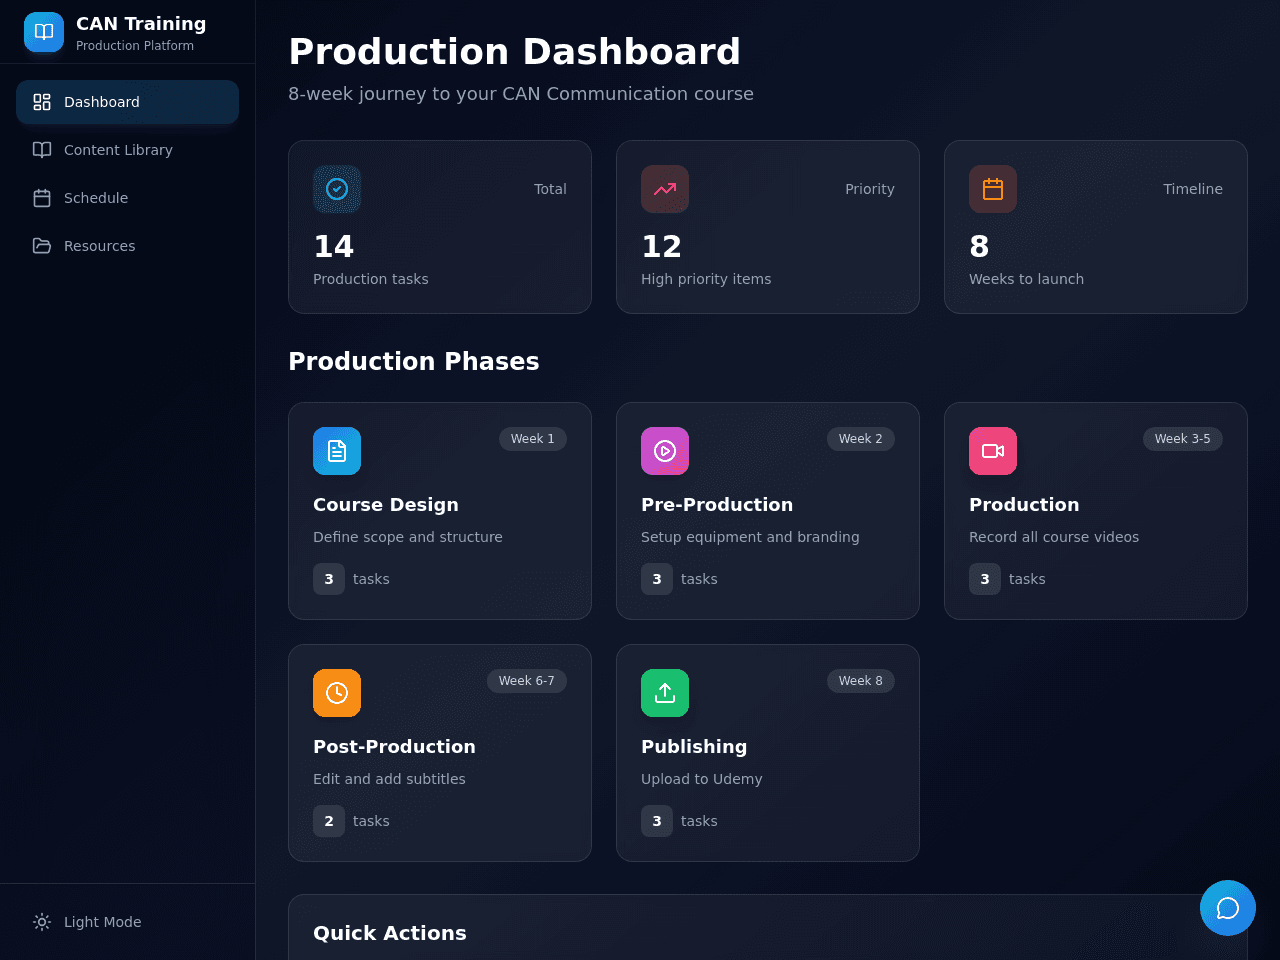1280x960 pixels.
Task: Click 'Edit and add subtitles' text
Action: coord(389,779)
